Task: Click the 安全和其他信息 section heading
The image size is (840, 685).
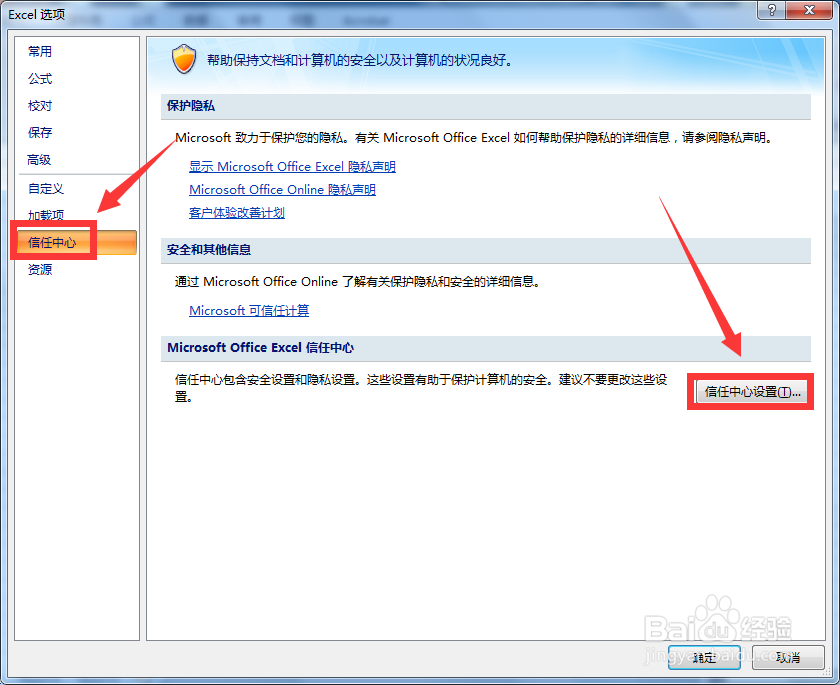Action: pyautogui.click(x=209, y=250)
